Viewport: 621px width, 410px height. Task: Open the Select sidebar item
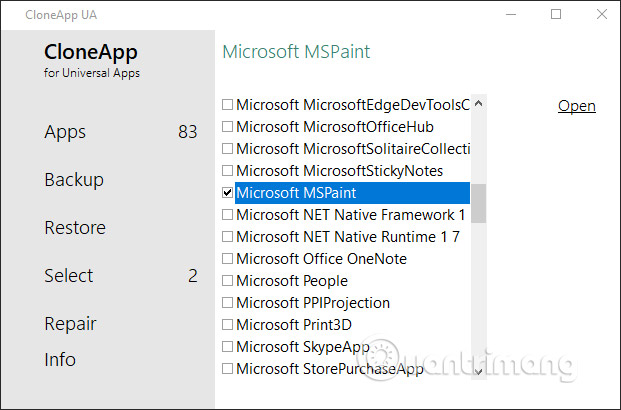(69, 276)
